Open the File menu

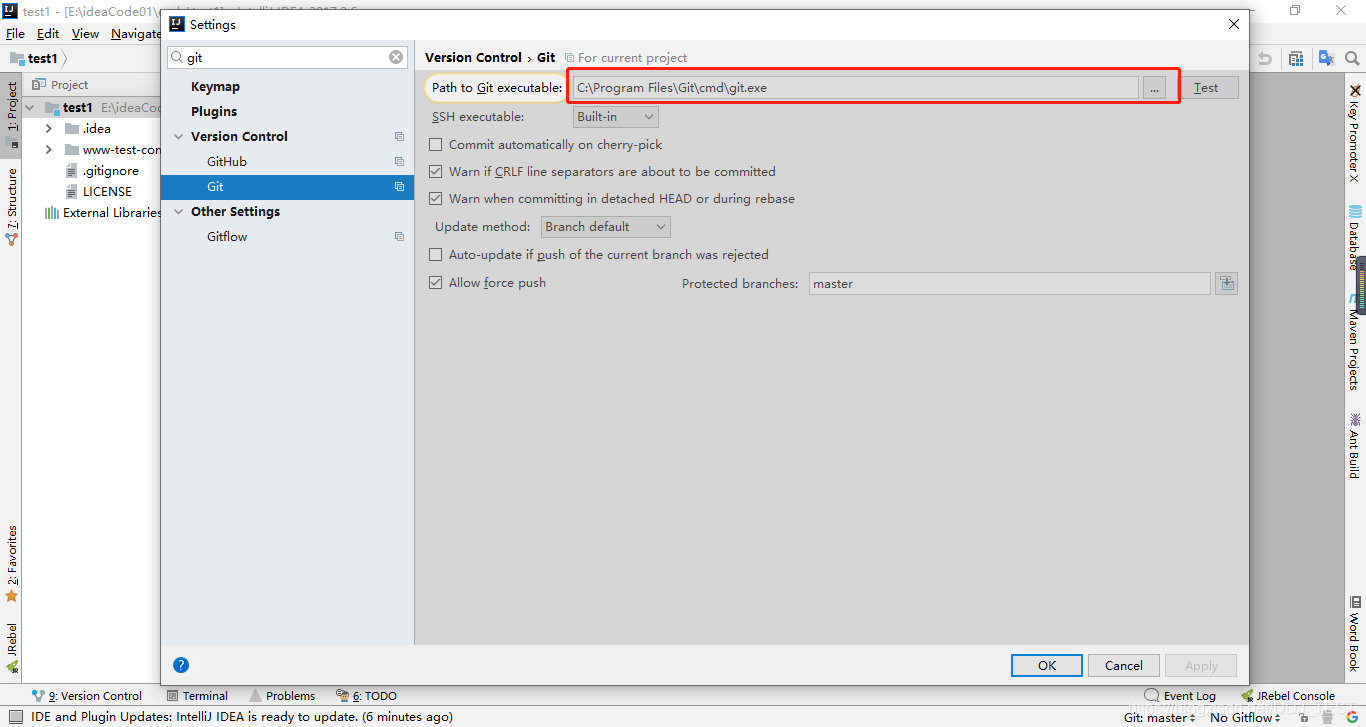point(15,34)
